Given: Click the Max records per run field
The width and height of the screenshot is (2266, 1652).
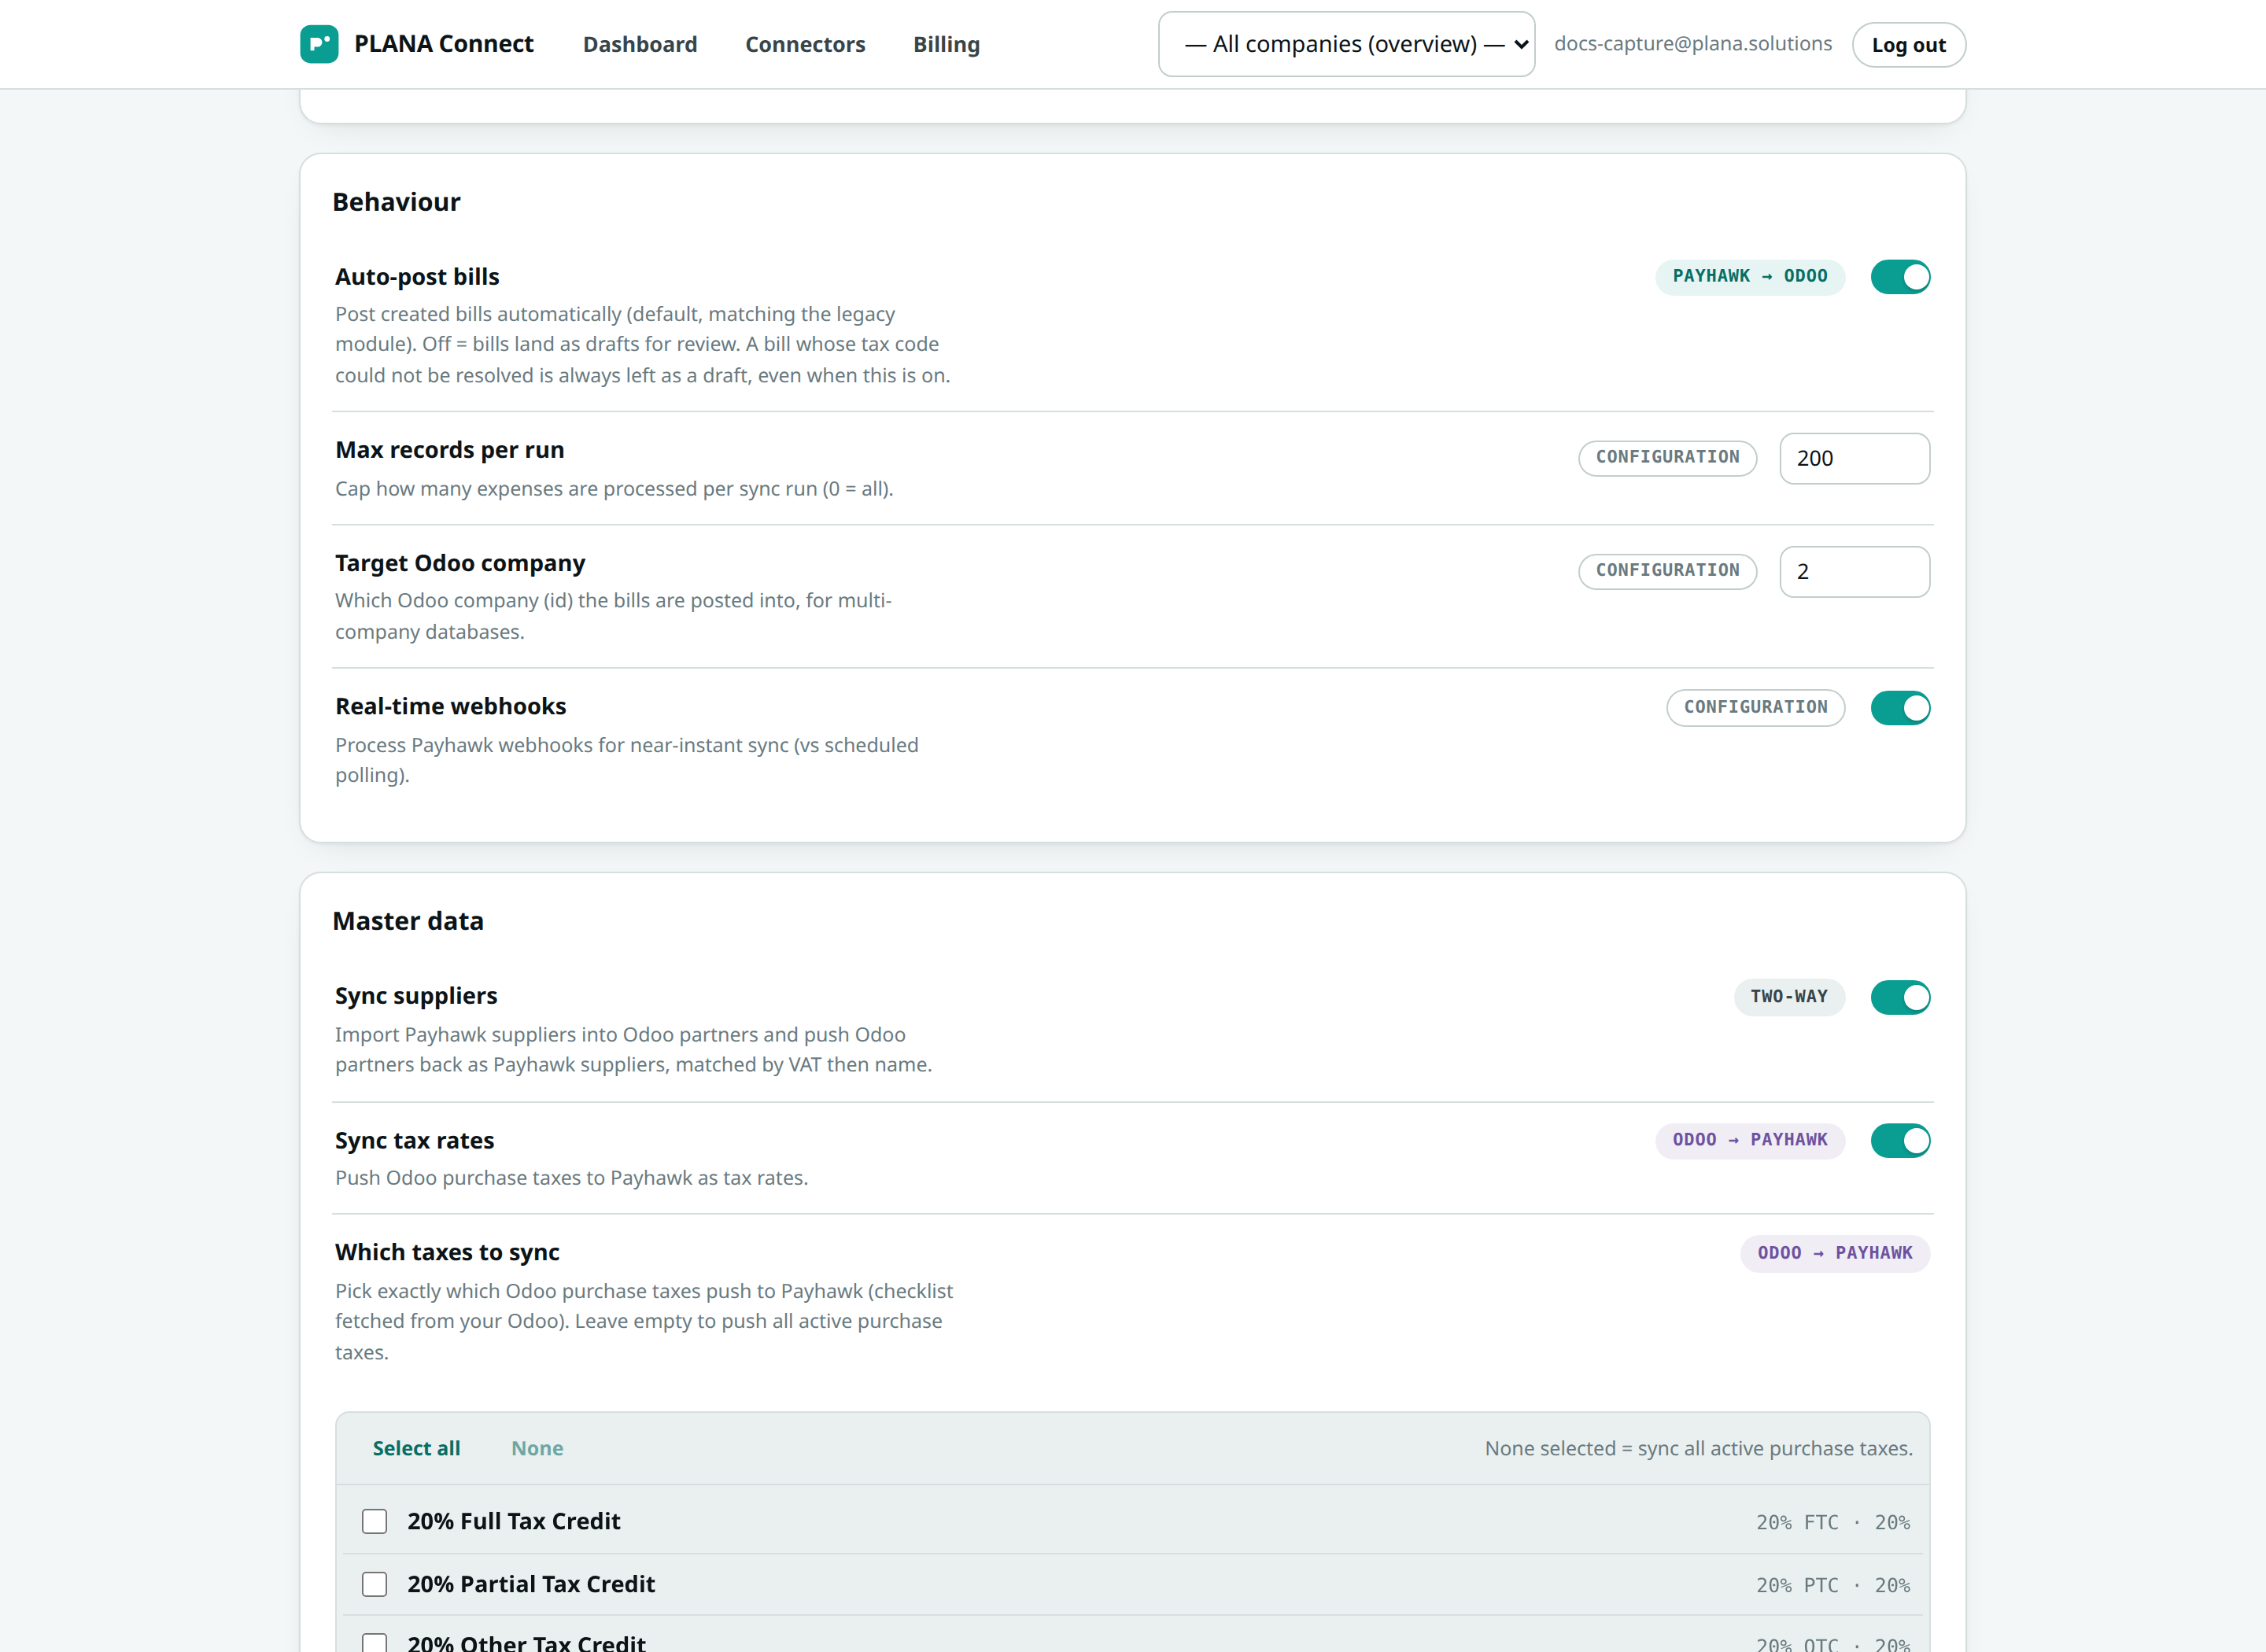Looking at the screenshot, I should click(x=1854, y=458).
